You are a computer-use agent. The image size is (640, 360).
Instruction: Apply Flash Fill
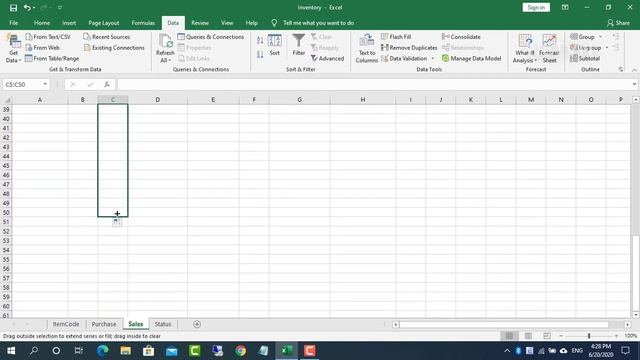coord(396,37)
